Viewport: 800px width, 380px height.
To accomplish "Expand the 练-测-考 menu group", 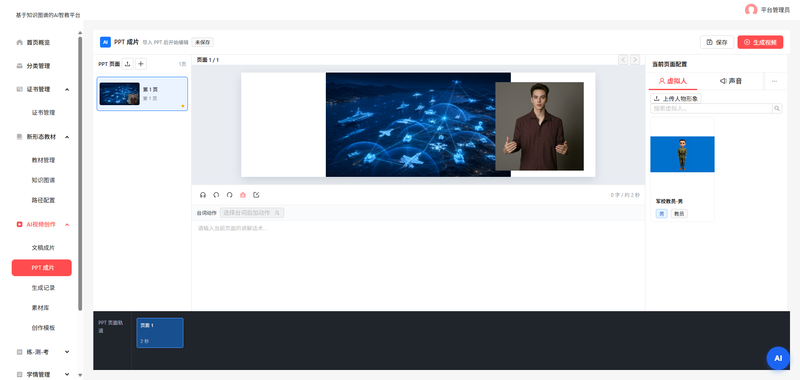I will tap(67, 351).
